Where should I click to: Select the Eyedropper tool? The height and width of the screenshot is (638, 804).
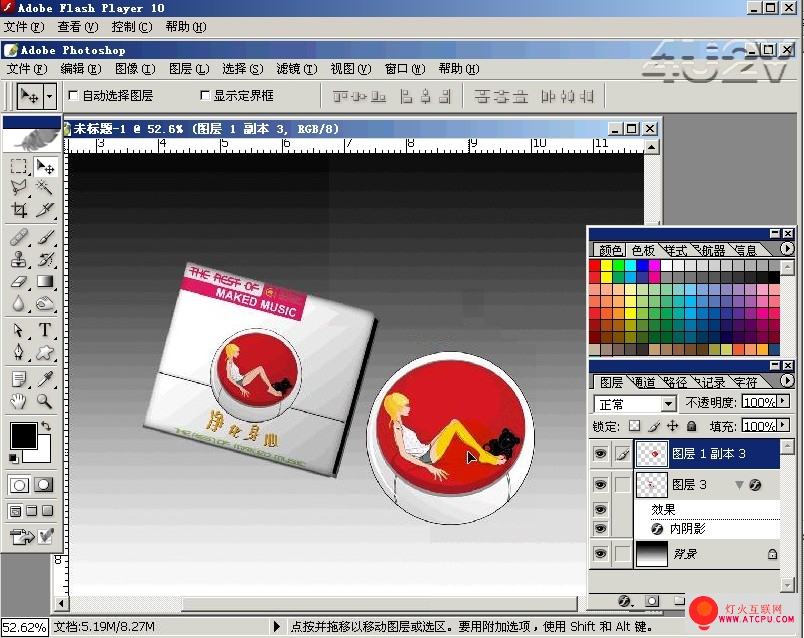click(x=45, y=379)
